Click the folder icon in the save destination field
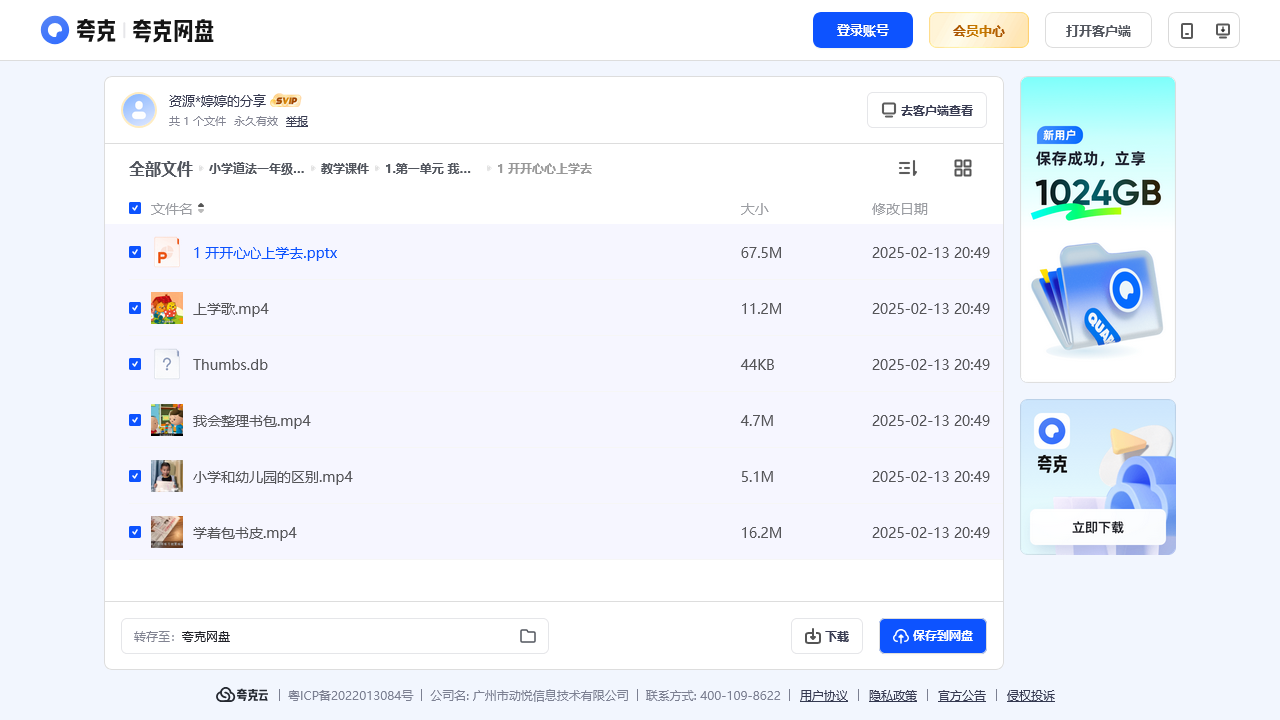Image resolution: width=1280 pixels, height=720 pixels. click(528, 636)
